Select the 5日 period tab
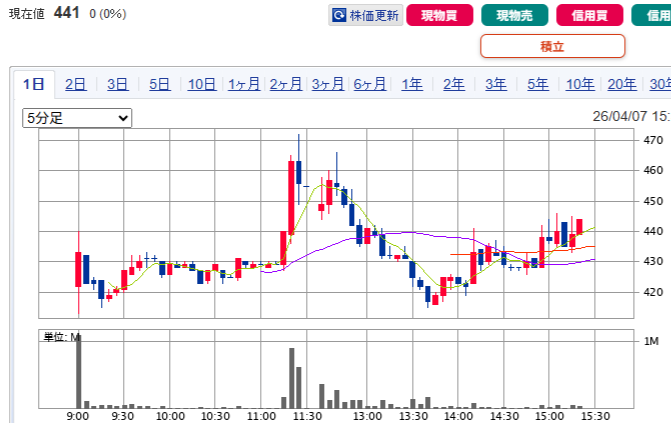Image resolution: width=671 pixels, height=423 pixels. pyautogui.click(x=160, y=84)
